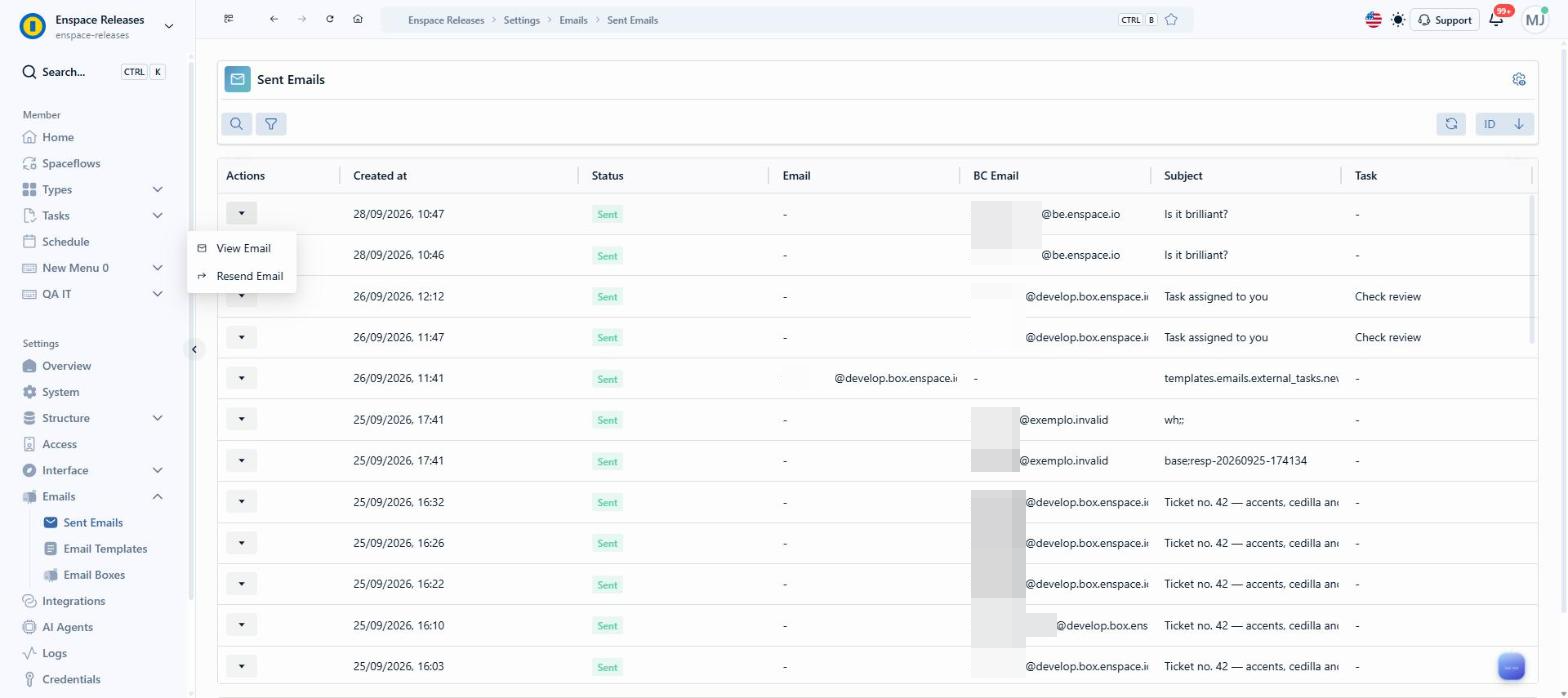
Task: Click Enspace Releases breadcrumb
Action: coord(444,20)
